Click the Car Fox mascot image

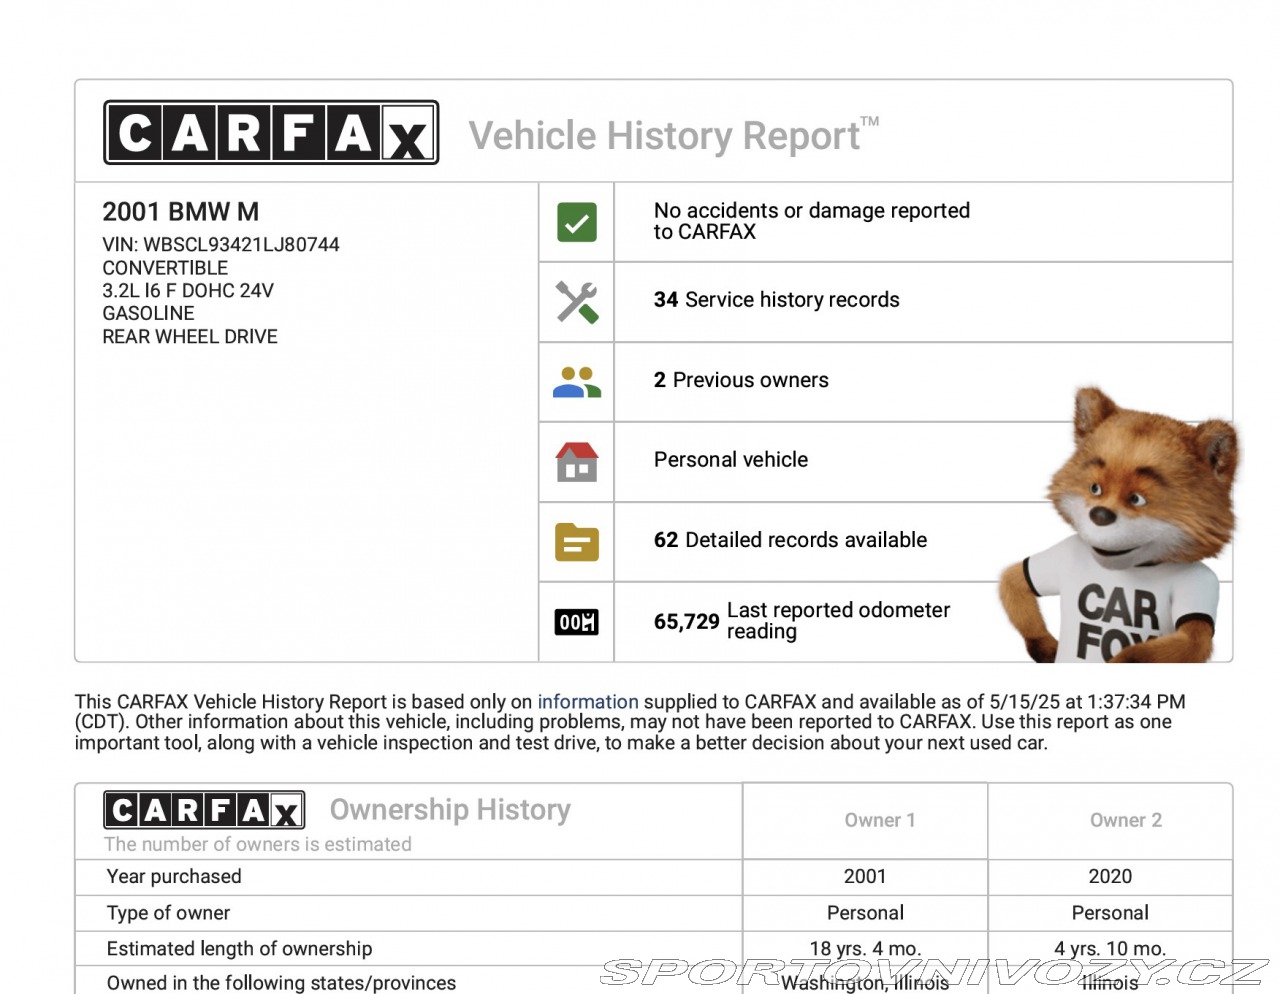[1120, 525]
